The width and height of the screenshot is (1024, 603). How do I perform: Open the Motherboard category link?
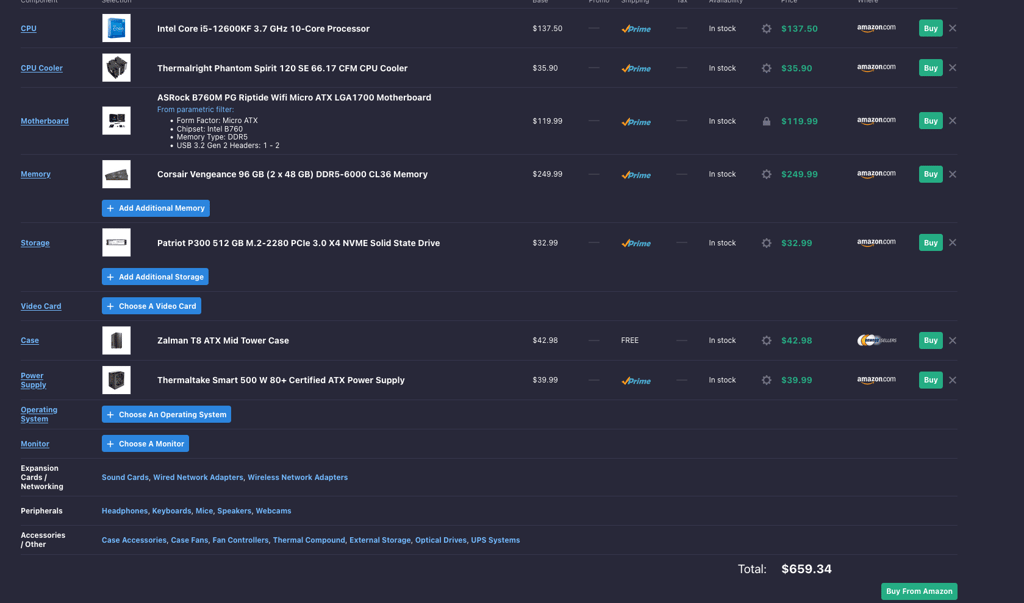44,121
